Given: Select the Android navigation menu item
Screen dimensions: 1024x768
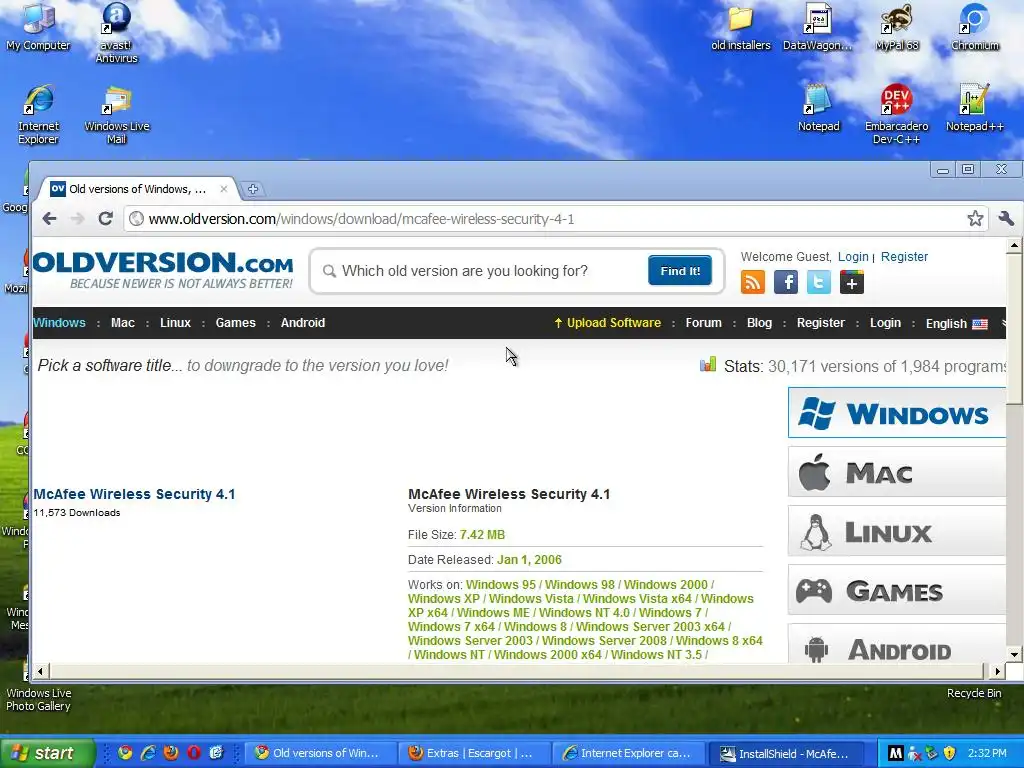Looking at the screenshot, I should (x=302, y=323).
